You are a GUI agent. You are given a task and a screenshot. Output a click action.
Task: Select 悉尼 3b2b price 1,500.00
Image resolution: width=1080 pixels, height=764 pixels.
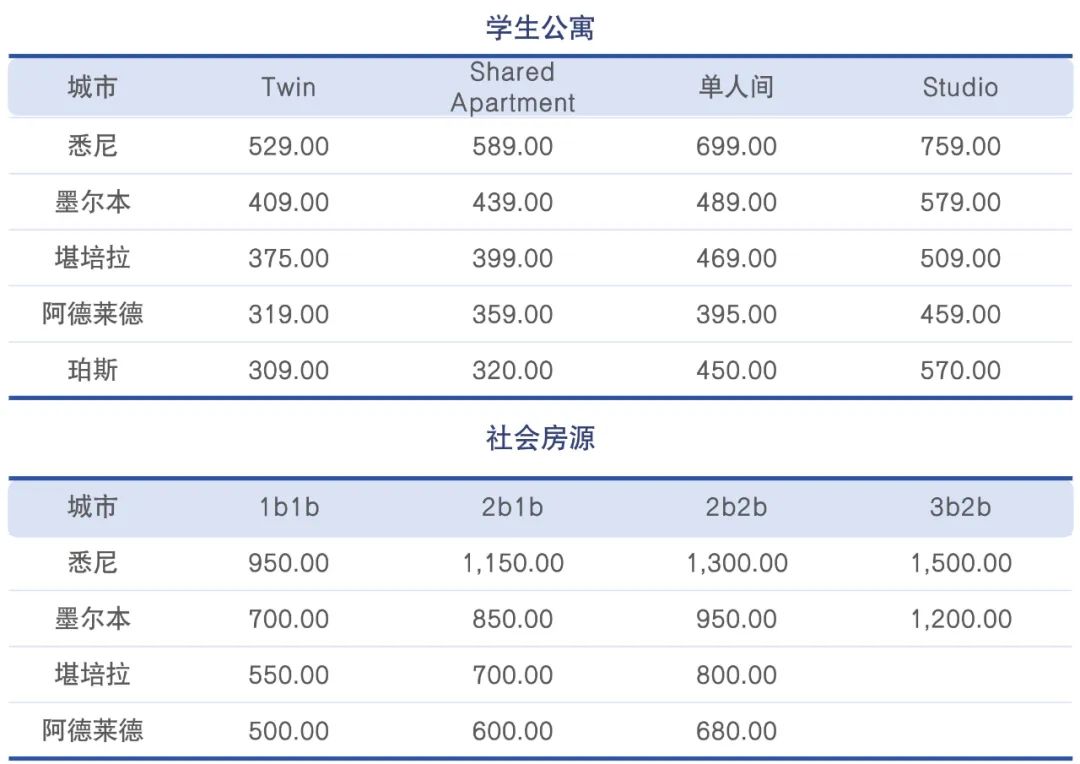[x=961, y=563]
